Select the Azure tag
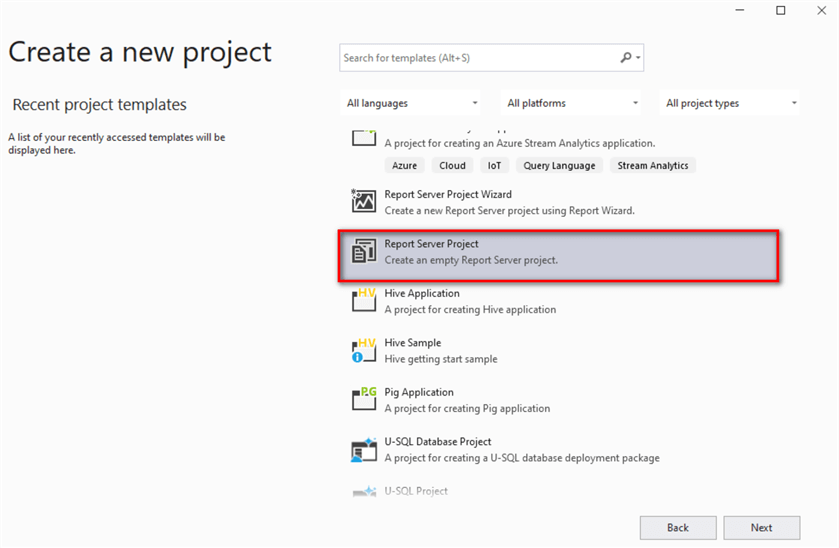Viewport: 839px width, 548px height. [x=404, y=166]
